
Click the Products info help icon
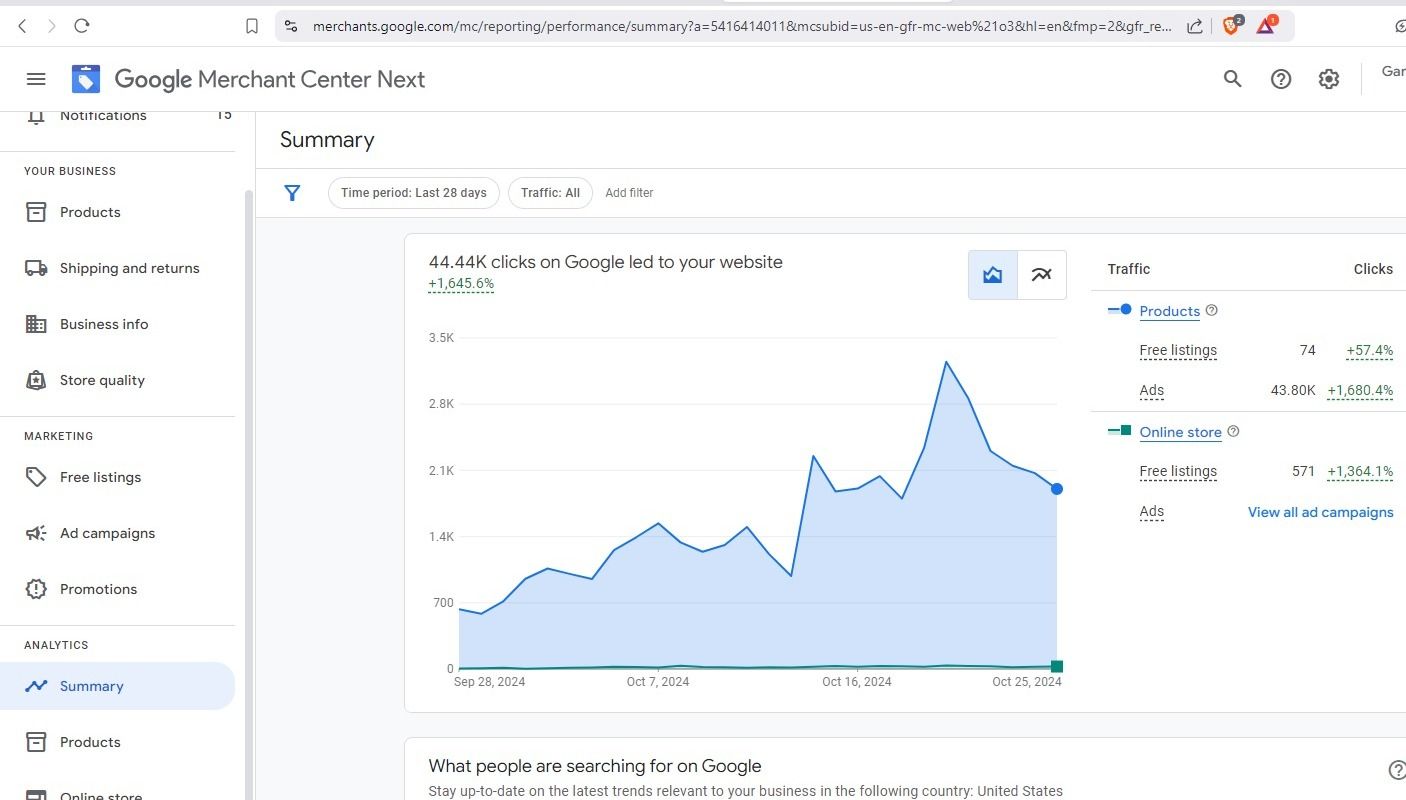[x=1212, y=311]
